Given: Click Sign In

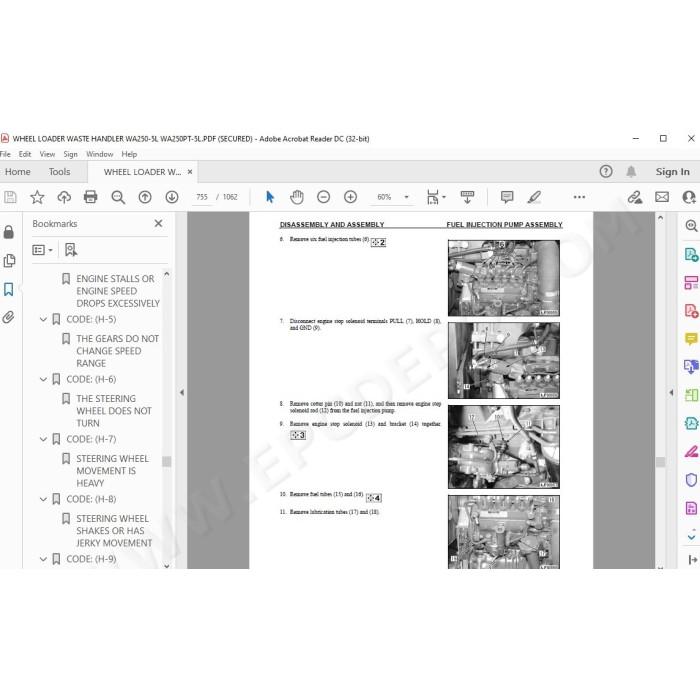Looking at the screenshot, I should pyautogui.click(x=672, y=171).
